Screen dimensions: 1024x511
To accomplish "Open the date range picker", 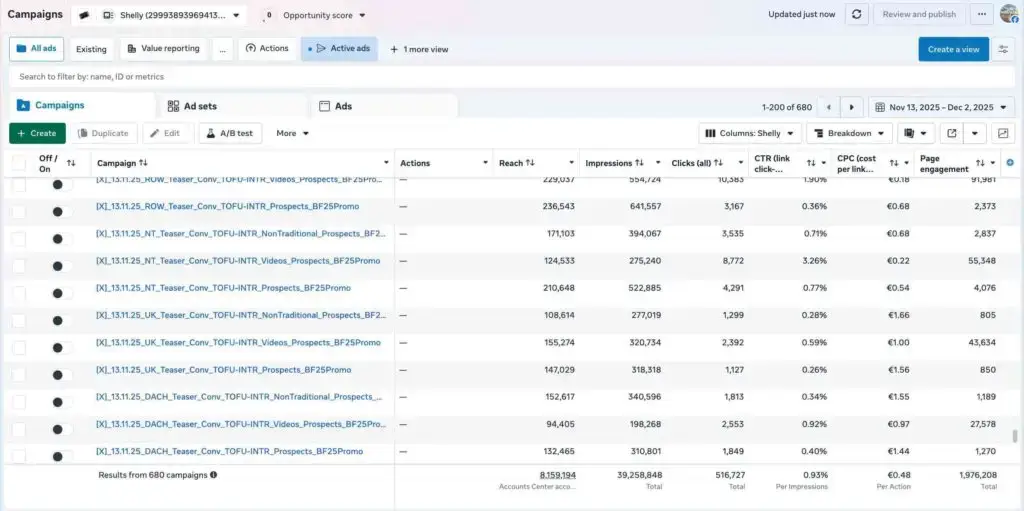I will [x=942, y=107].
